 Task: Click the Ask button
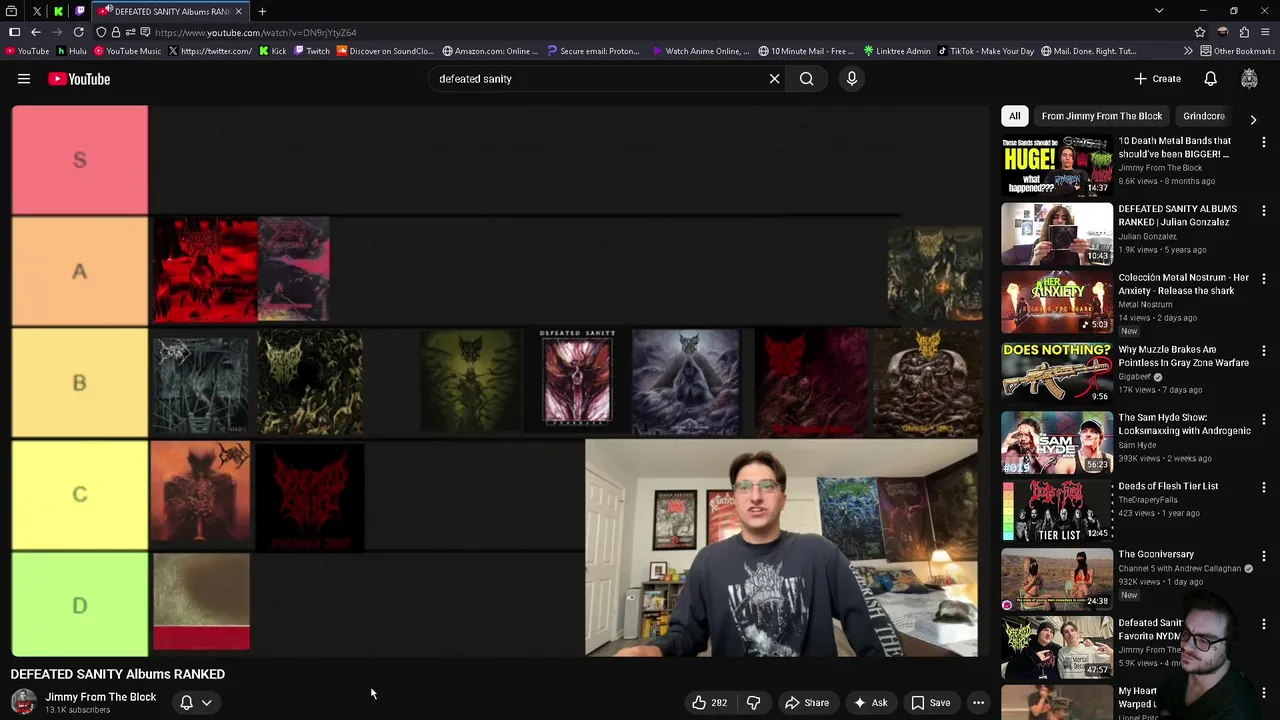pyautogui.click(x=869, y=703)
